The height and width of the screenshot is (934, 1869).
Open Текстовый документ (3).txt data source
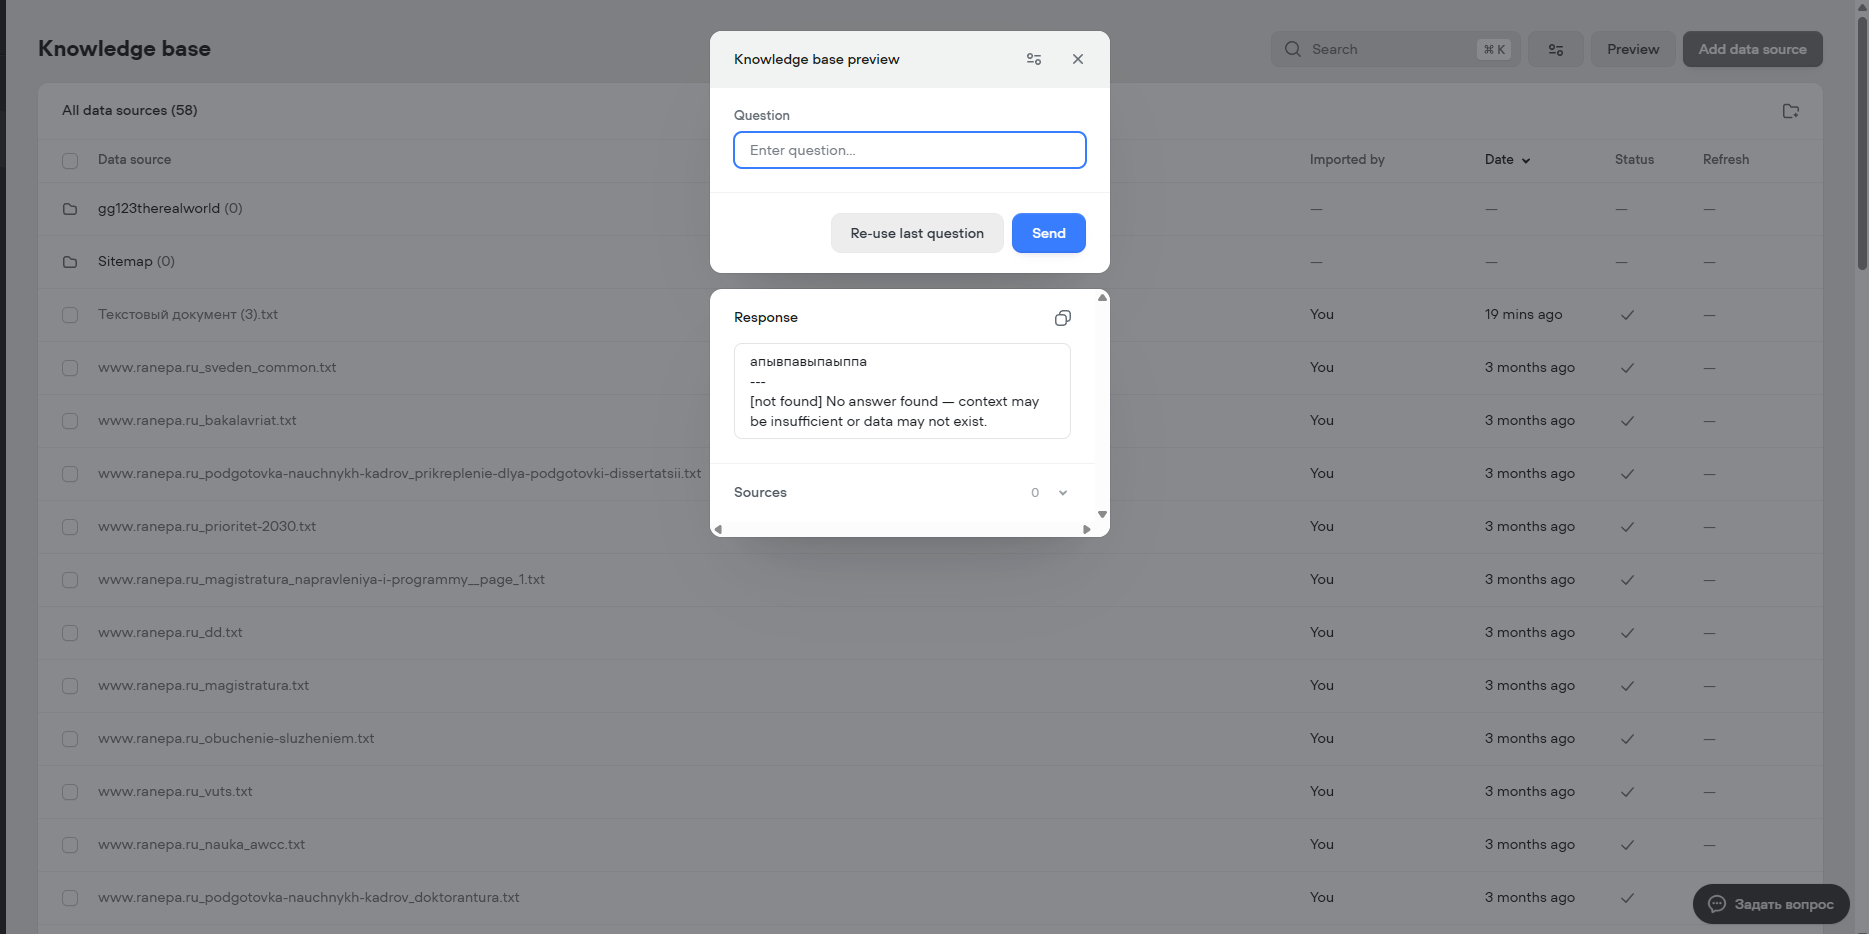188,314
